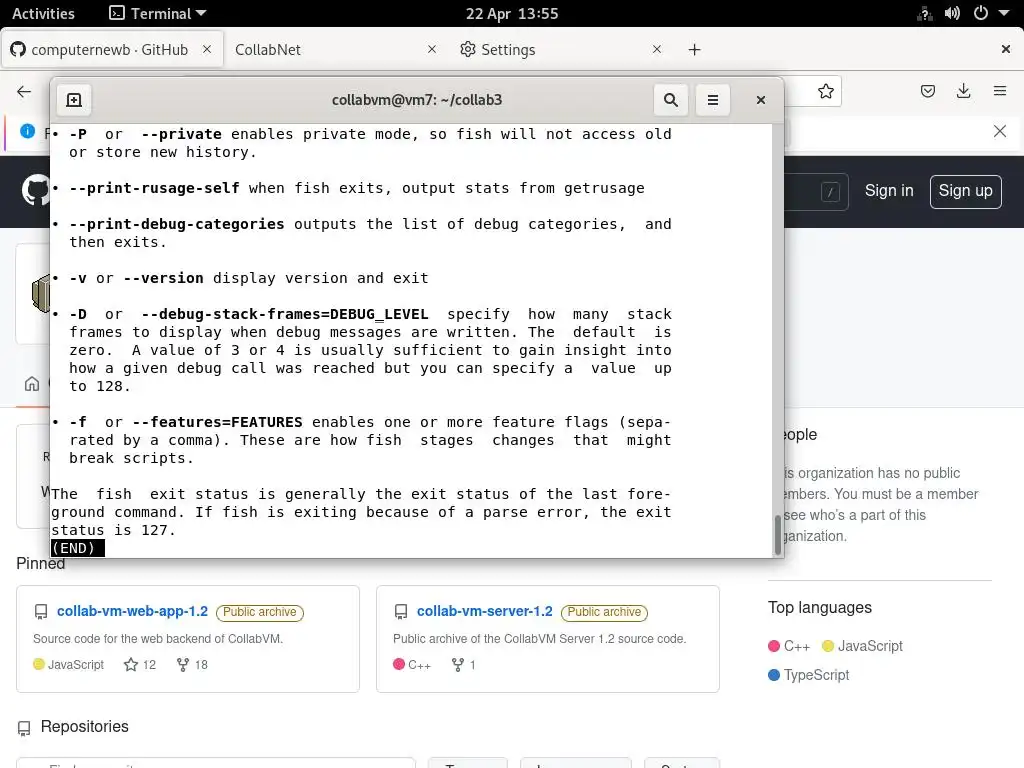Click the 1 fork count on server repo
This screenshot has width=1024, height=768.
tap(463, 665)
